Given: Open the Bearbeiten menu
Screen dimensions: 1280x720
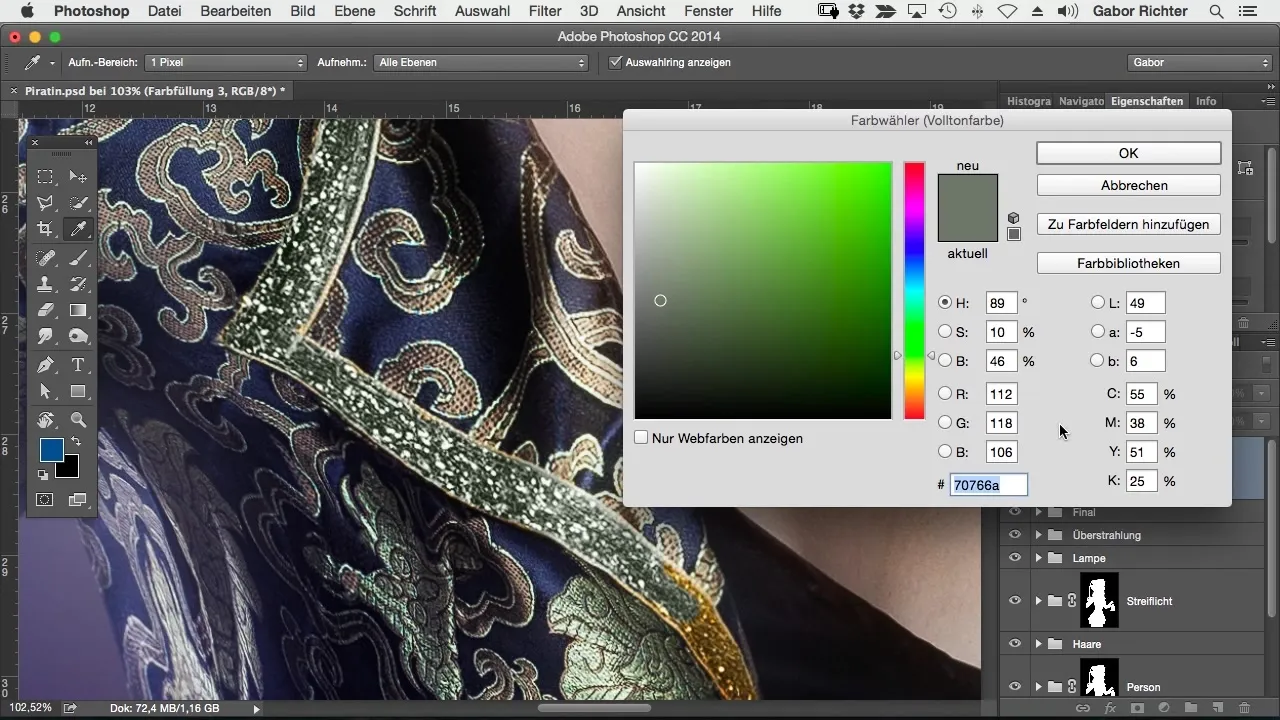Looking at the screenshot, I should [236, 11].
